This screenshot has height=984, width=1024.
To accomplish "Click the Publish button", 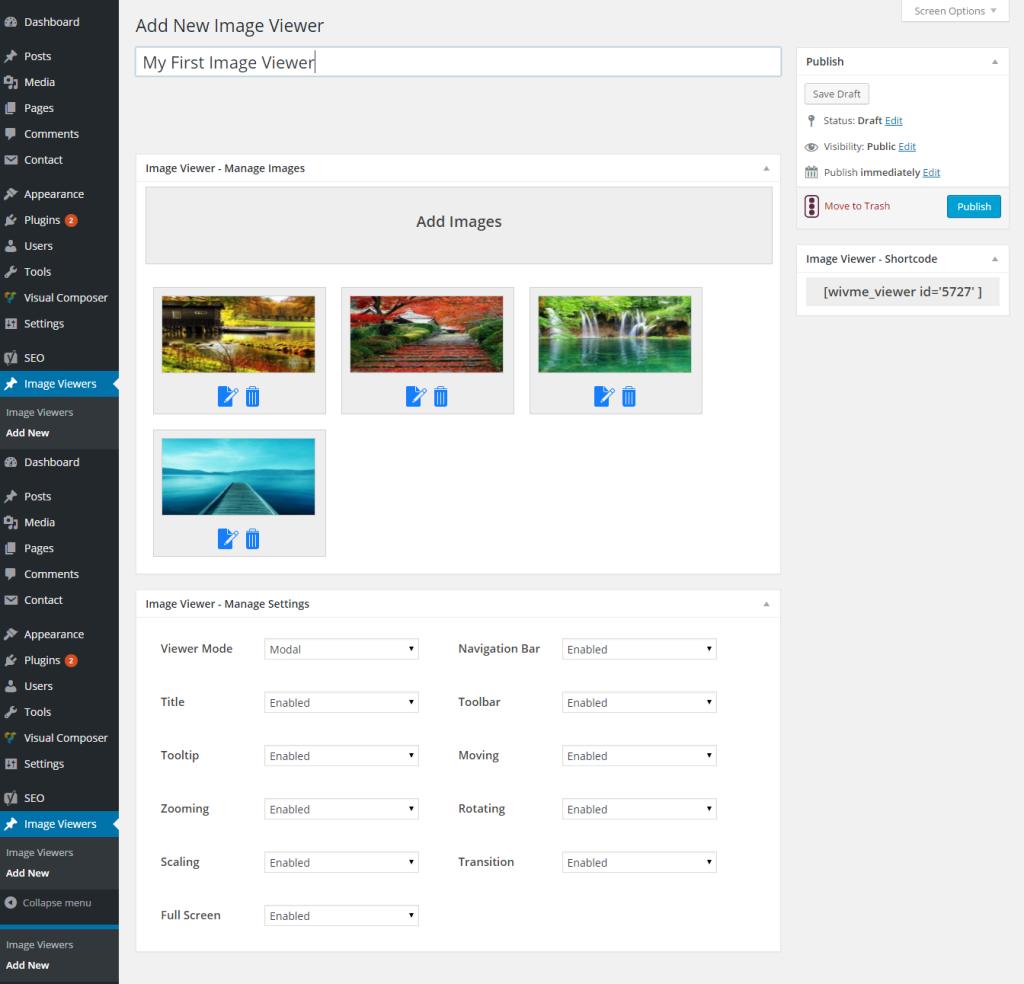I will coord(973,206).
